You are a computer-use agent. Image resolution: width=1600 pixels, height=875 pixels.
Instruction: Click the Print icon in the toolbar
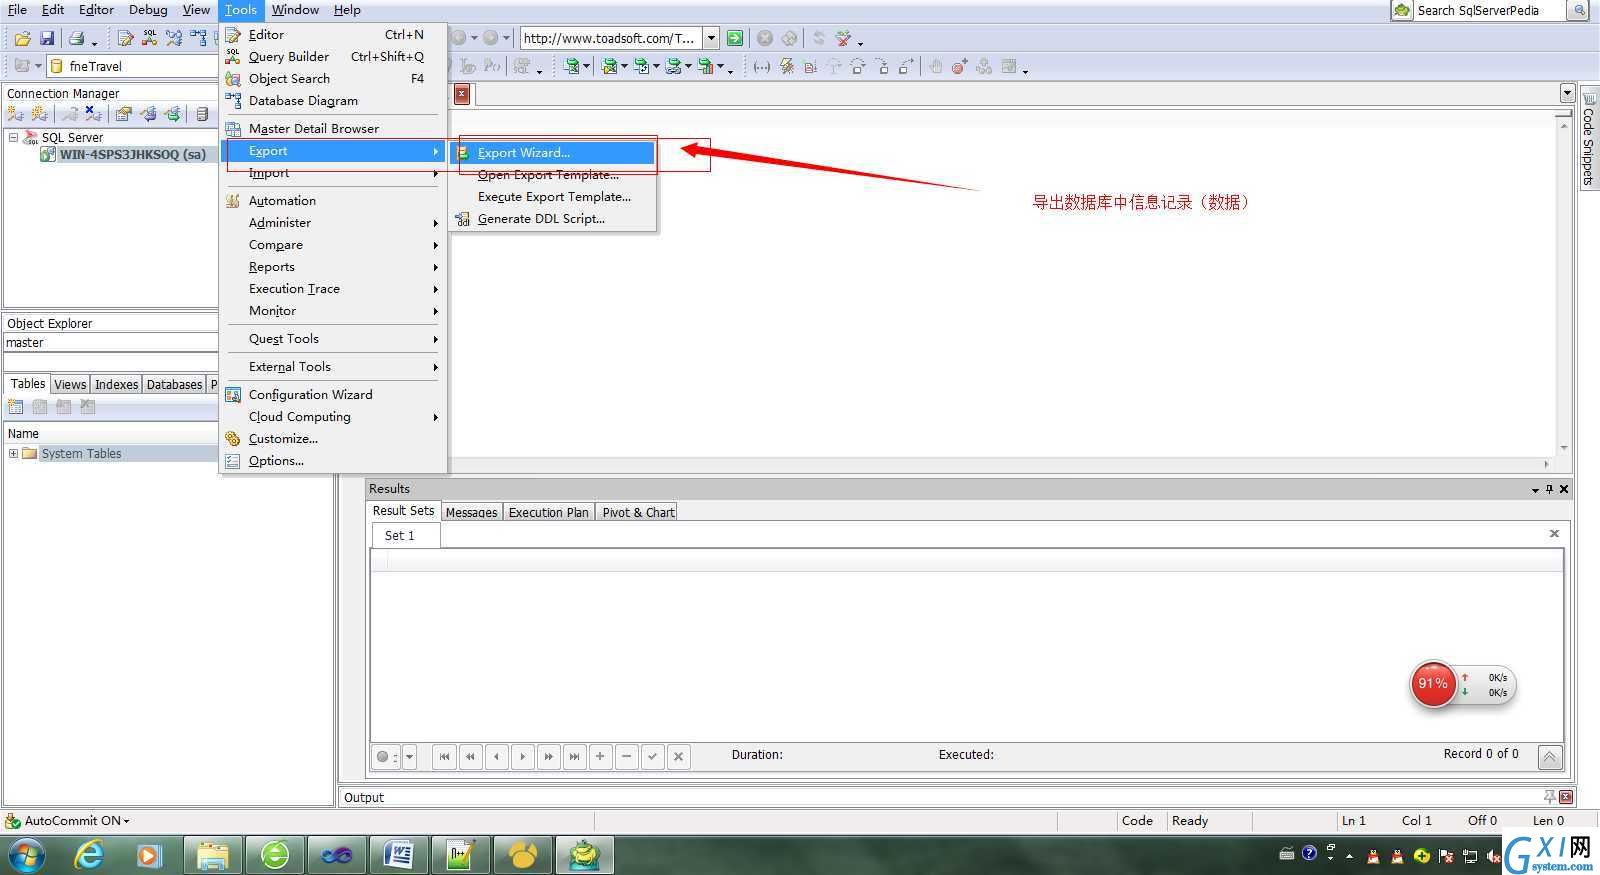[x=76, y=38]
